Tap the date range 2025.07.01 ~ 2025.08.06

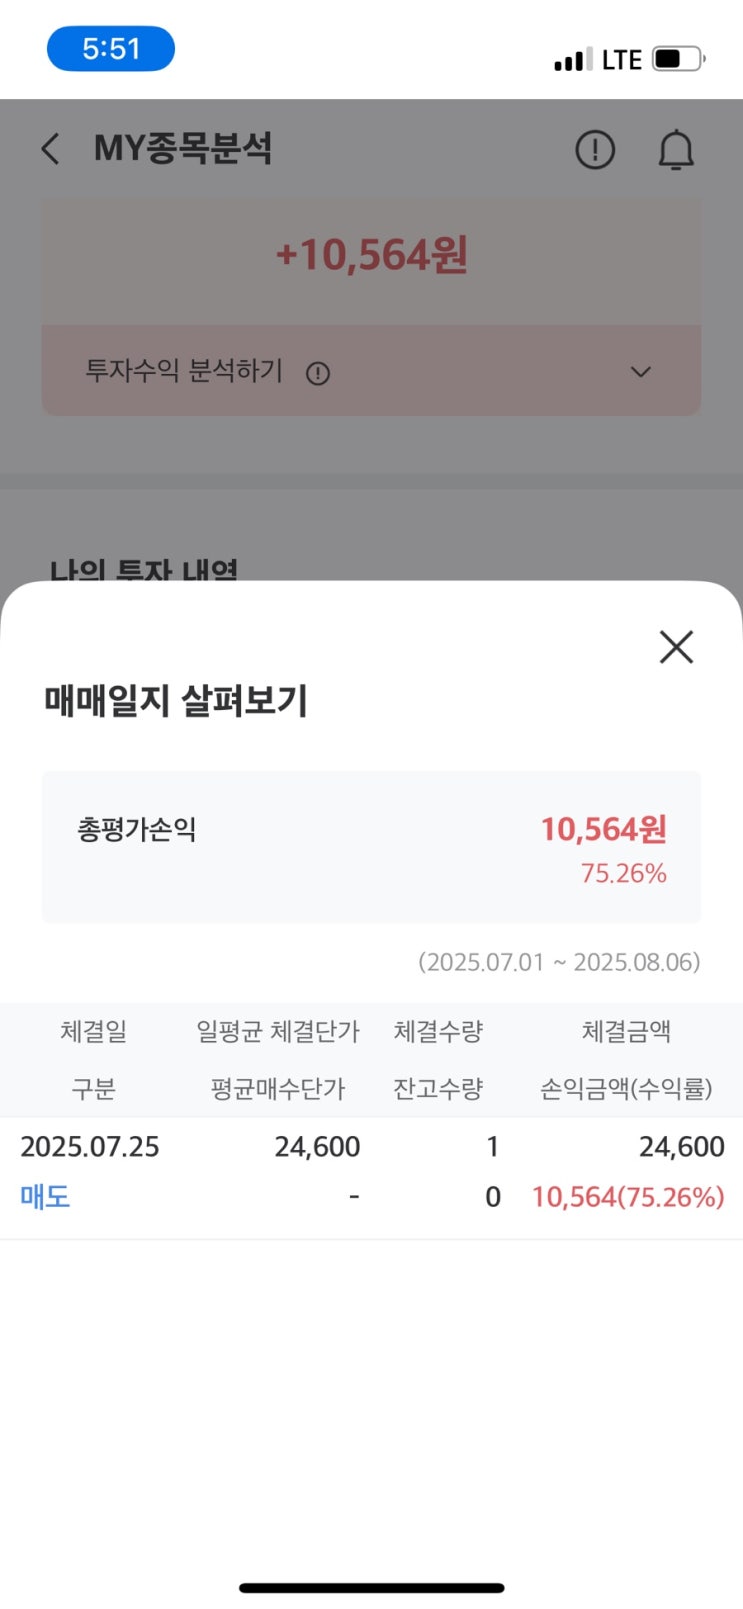tap(559, 962)
